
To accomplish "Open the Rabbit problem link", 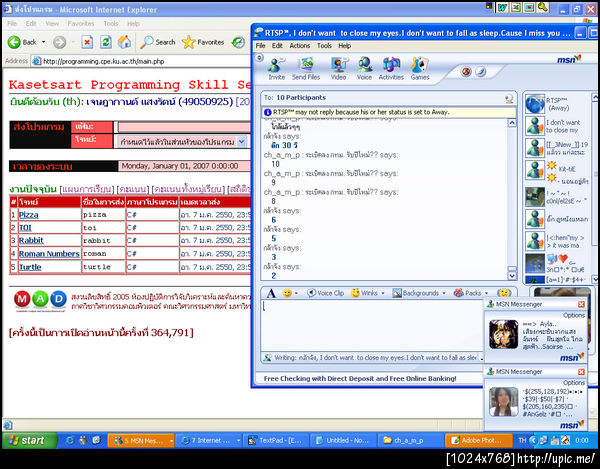I will (31, 241).
